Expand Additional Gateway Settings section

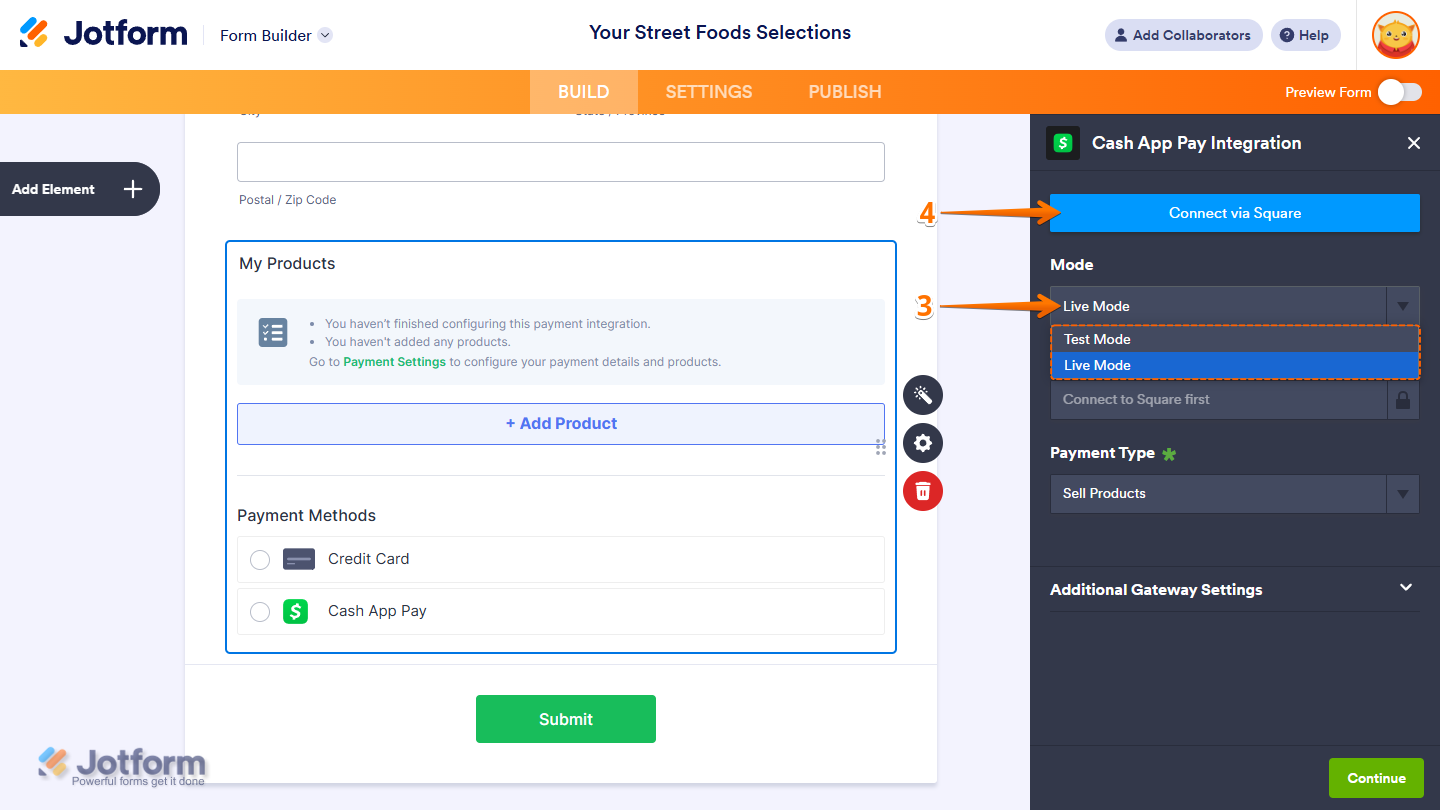pos(1235,589)
